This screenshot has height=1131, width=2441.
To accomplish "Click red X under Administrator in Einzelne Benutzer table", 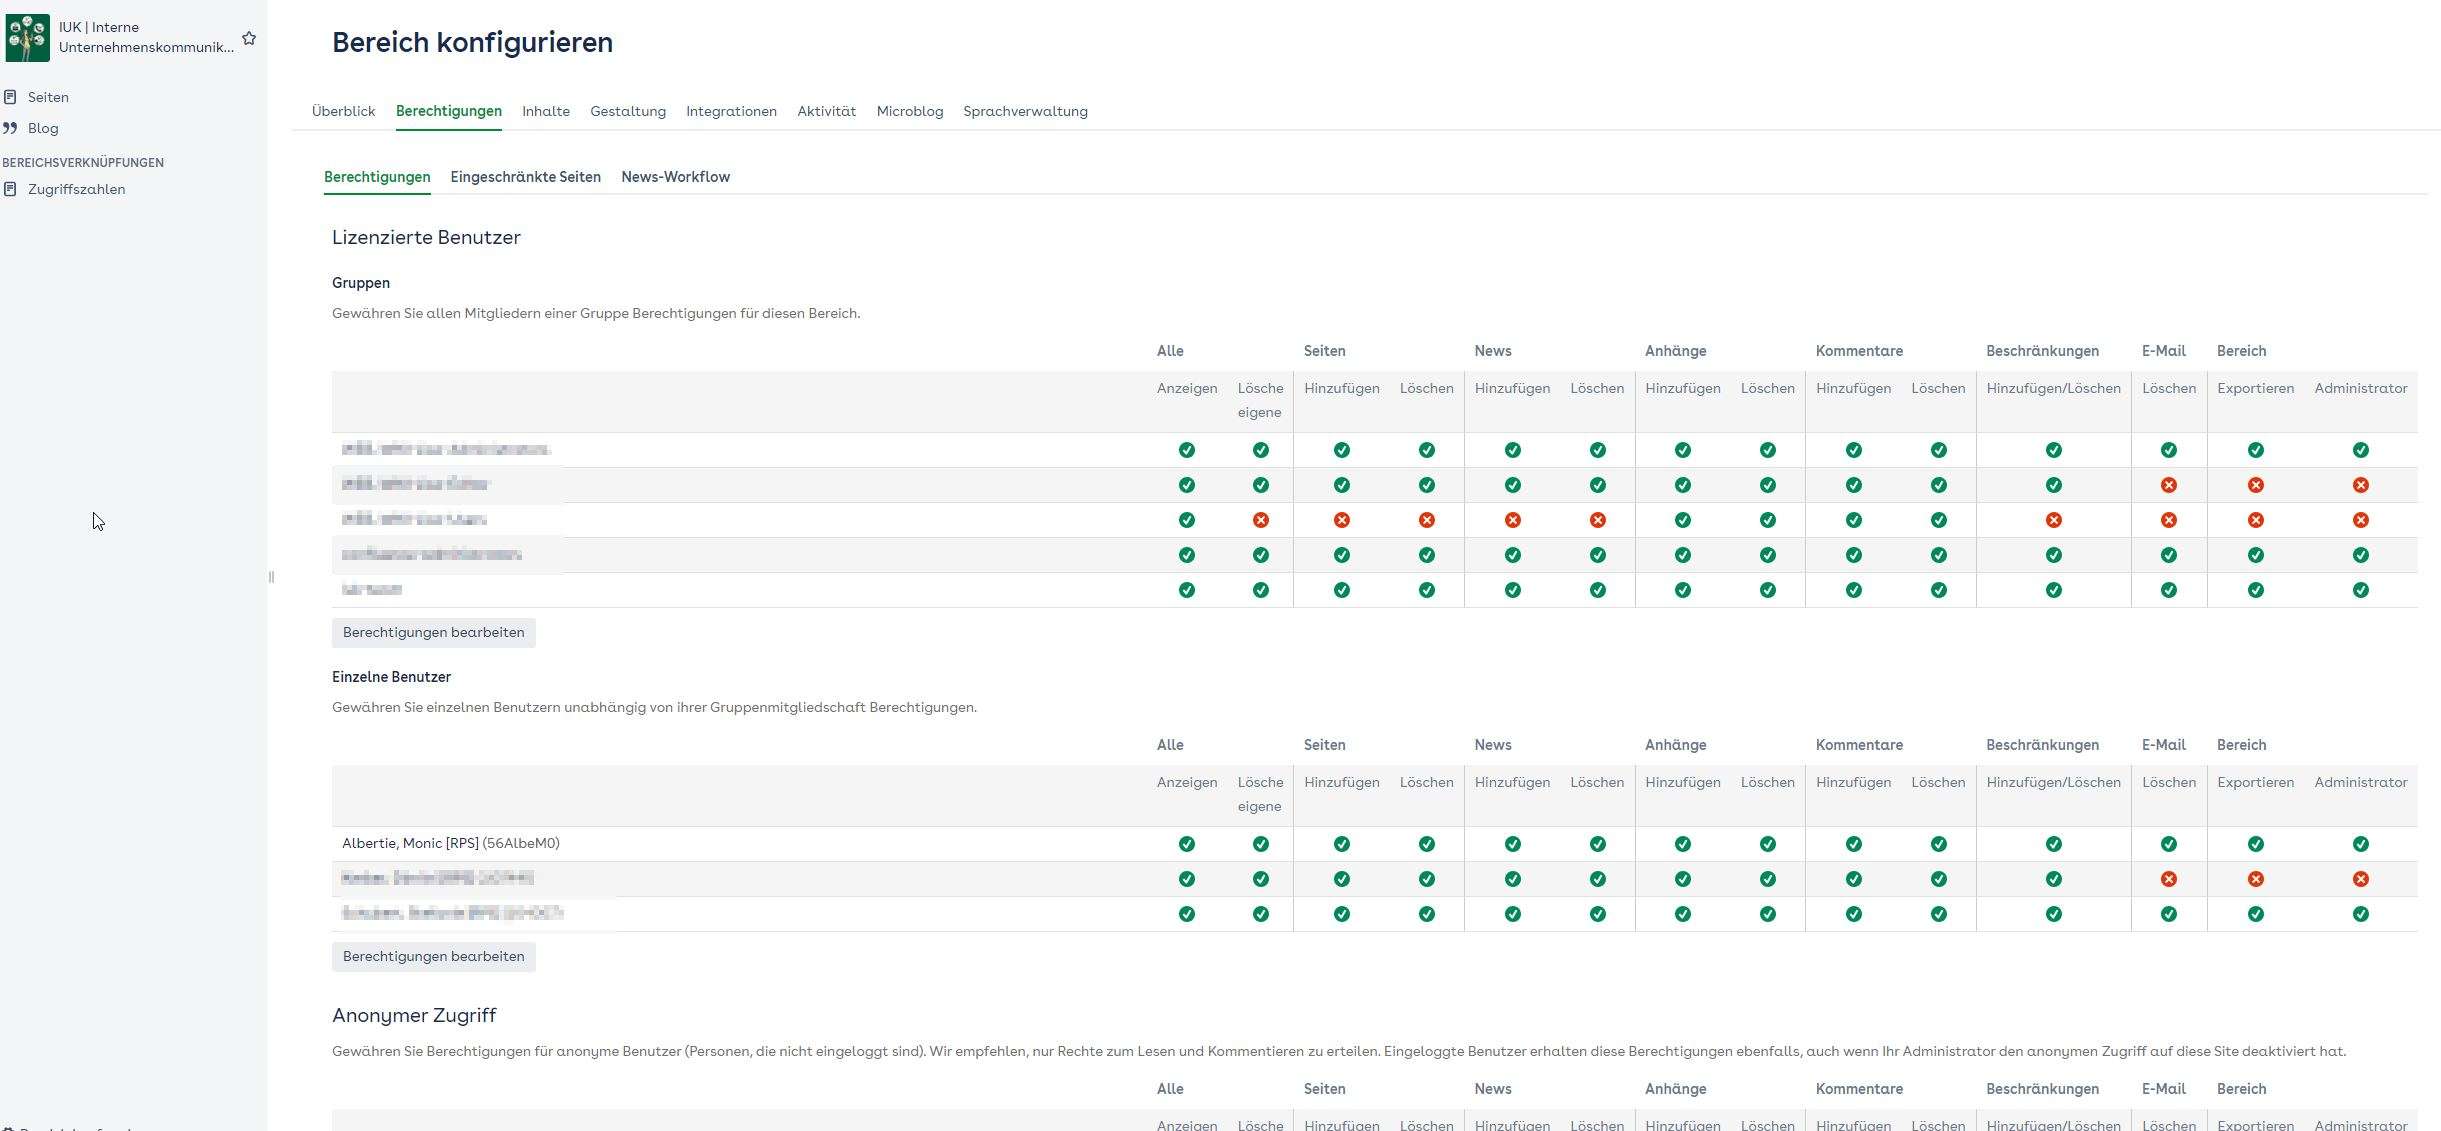I will click(x=2361, y=879).
